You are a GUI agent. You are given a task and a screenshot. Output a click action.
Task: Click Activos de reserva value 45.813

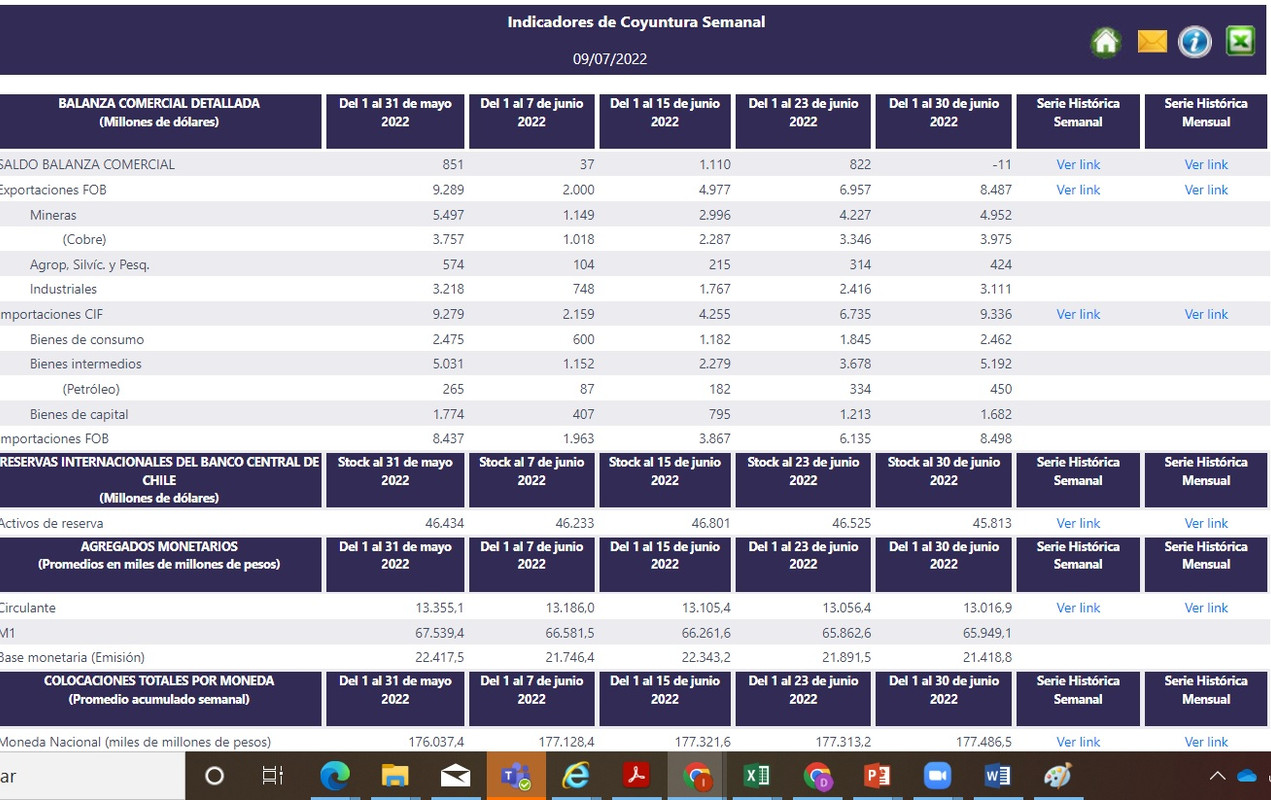[991, 523]
